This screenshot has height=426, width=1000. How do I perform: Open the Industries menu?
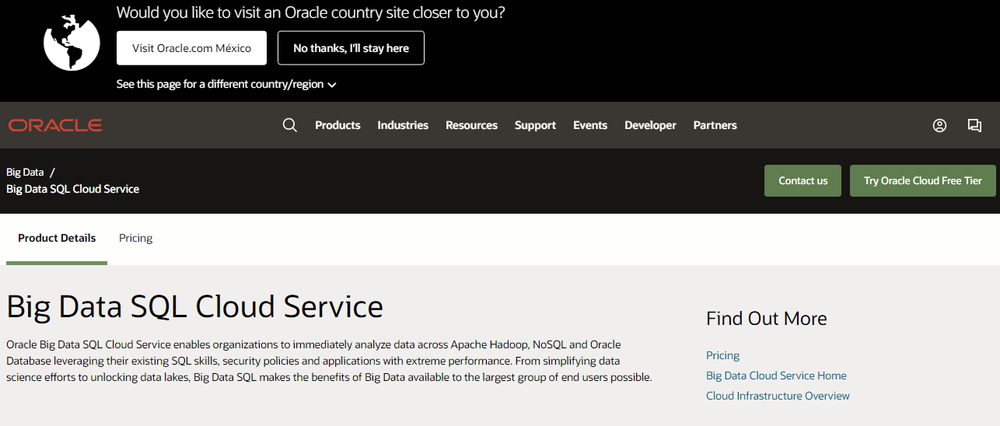point(403,125)
